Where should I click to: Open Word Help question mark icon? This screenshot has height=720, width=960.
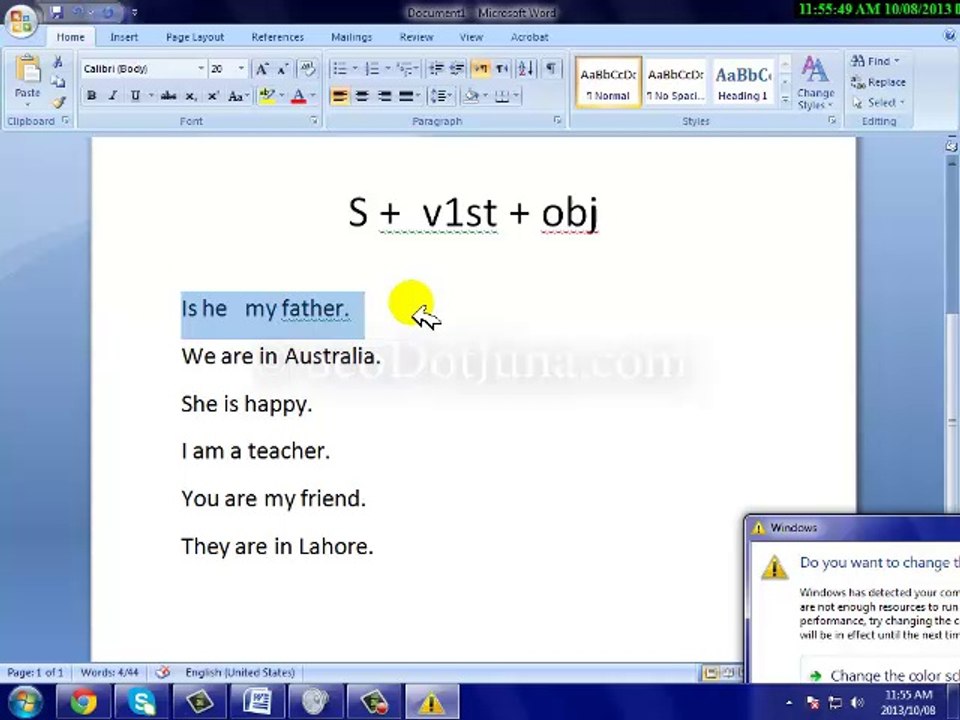pos(950,36)
